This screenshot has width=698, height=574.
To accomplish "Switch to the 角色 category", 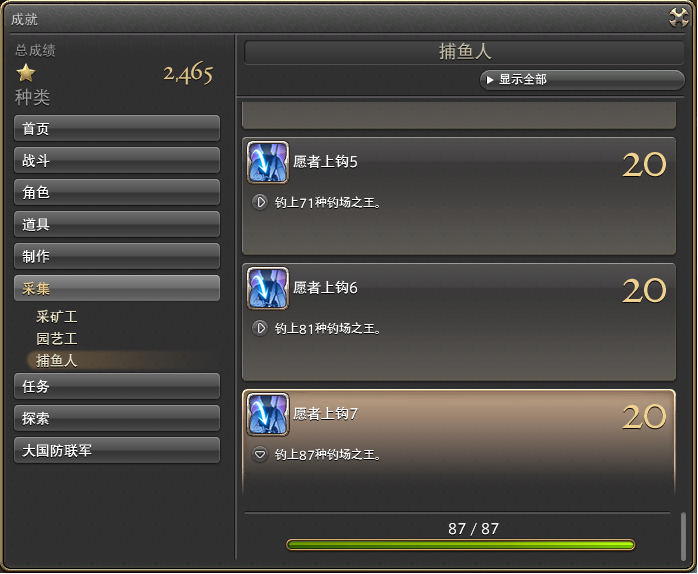I will [117, 192].
